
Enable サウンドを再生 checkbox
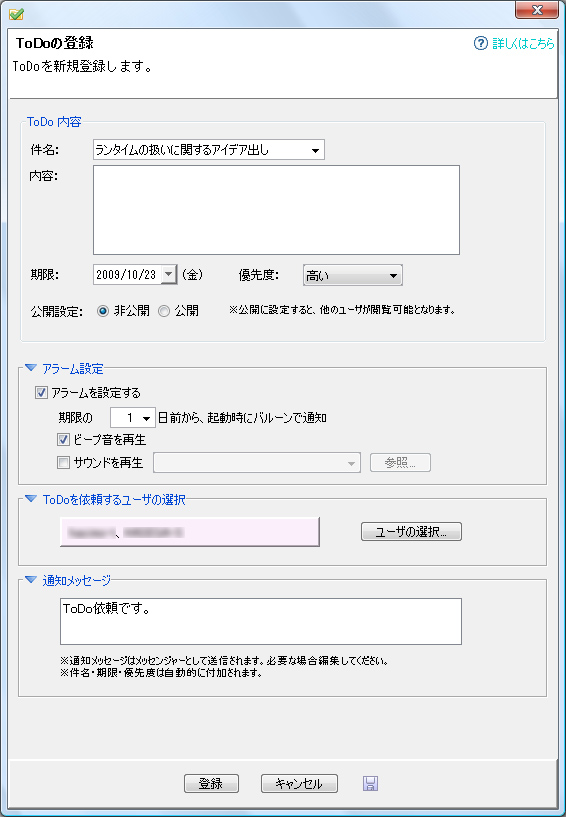[x=63, y=462]
